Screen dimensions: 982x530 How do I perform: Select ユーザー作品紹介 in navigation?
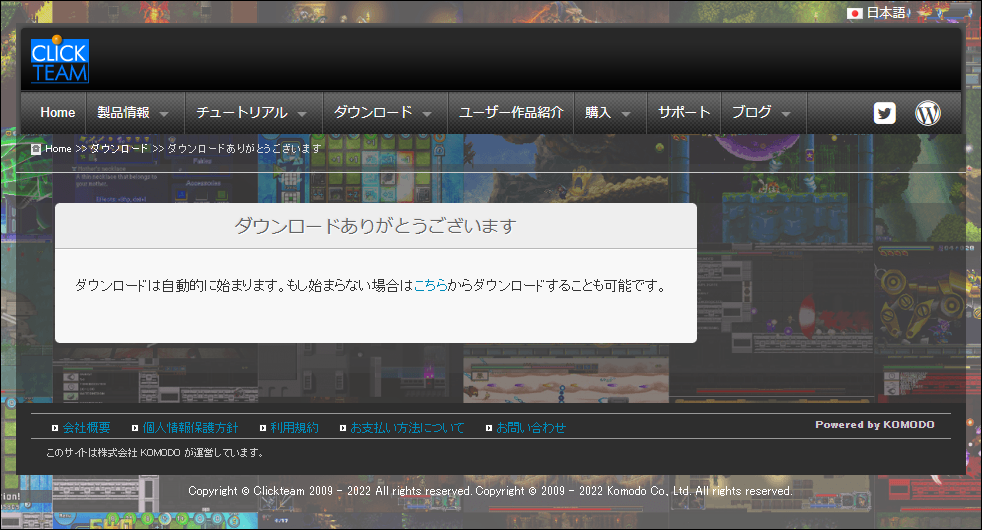pos(511,113)
